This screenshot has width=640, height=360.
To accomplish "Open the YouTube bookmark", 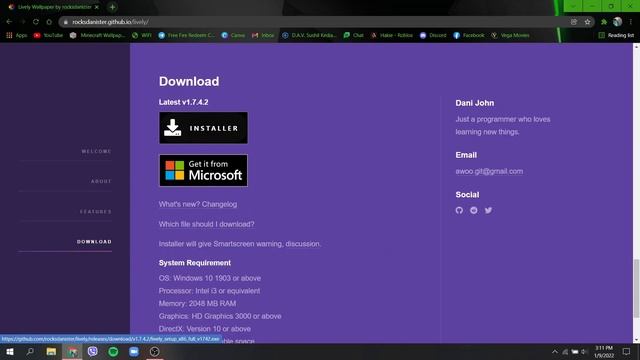I will coord(48,36).
